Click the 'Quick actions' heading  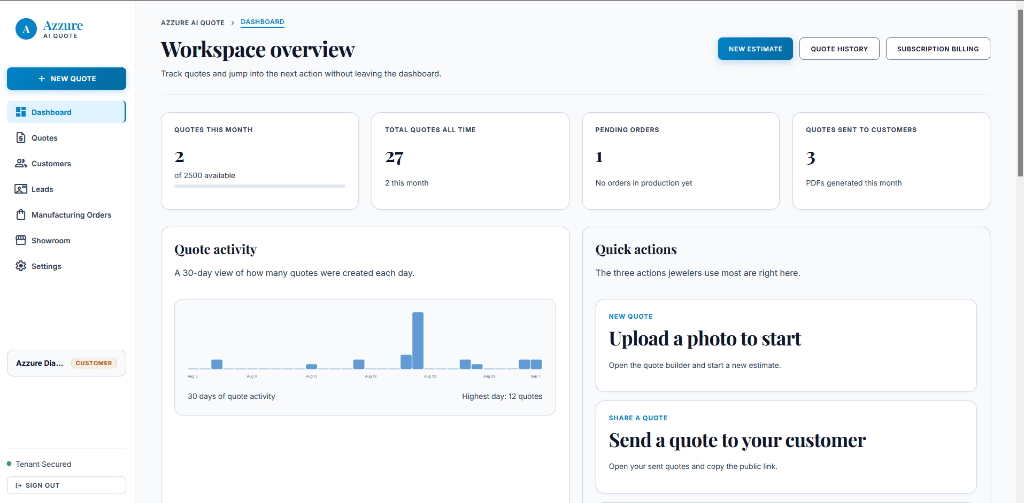pyautogui.click(x=636, y=250)
